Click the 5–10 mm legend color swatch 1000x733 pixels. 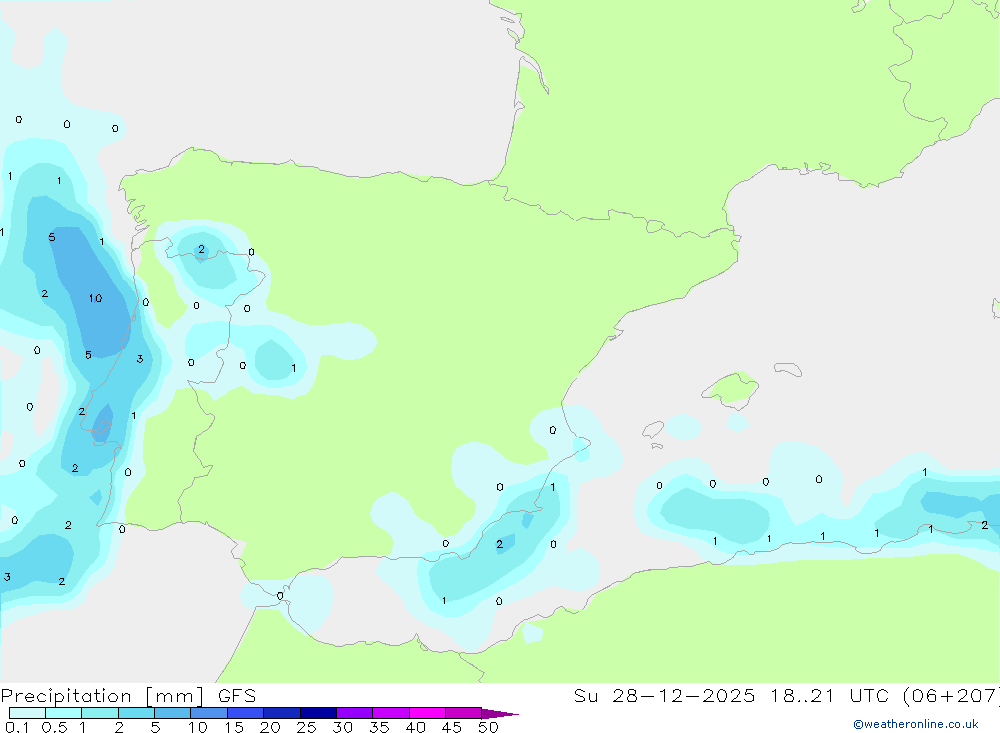(172, 713)
